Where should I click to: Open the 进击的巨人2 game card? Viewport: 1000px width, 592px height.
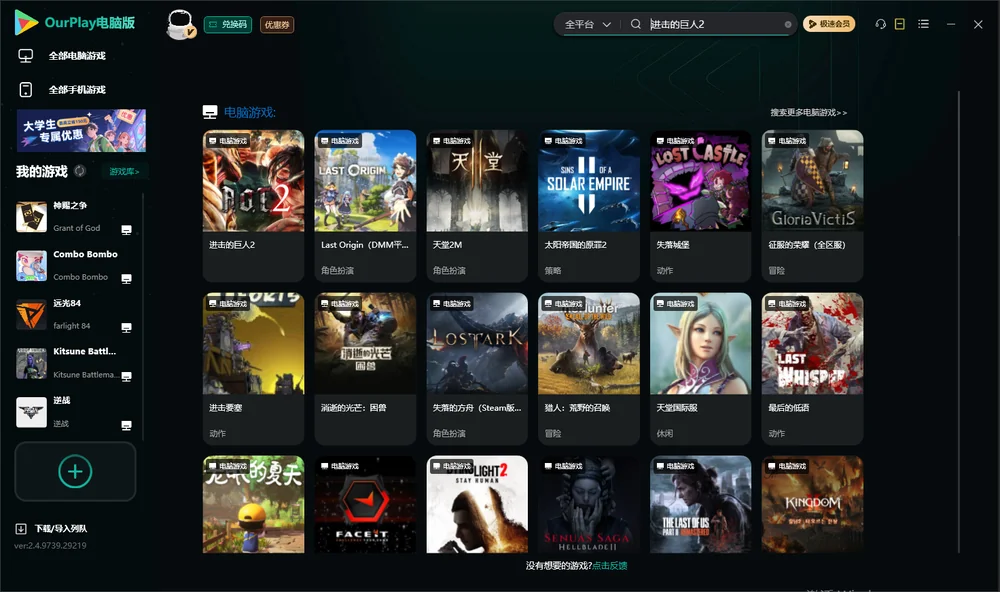[x=253, y=205]
